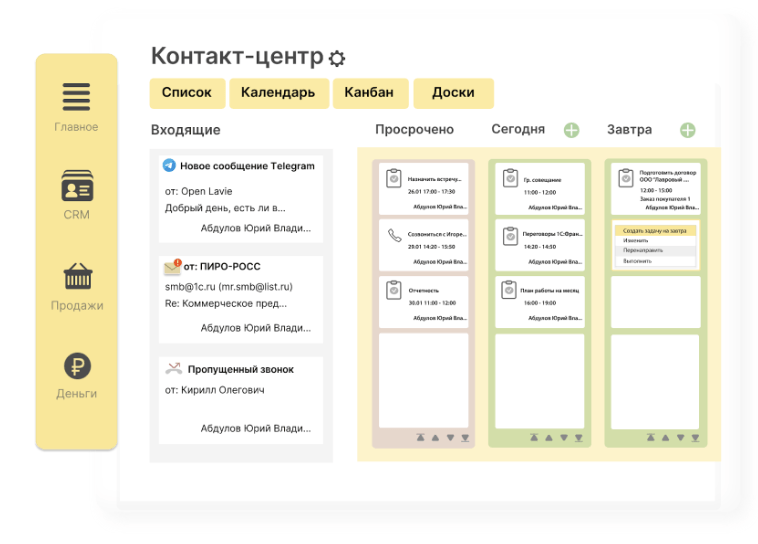758x544 pixels.
Task: Click CRM label in sidebar
Action: (x=76, y=215)
